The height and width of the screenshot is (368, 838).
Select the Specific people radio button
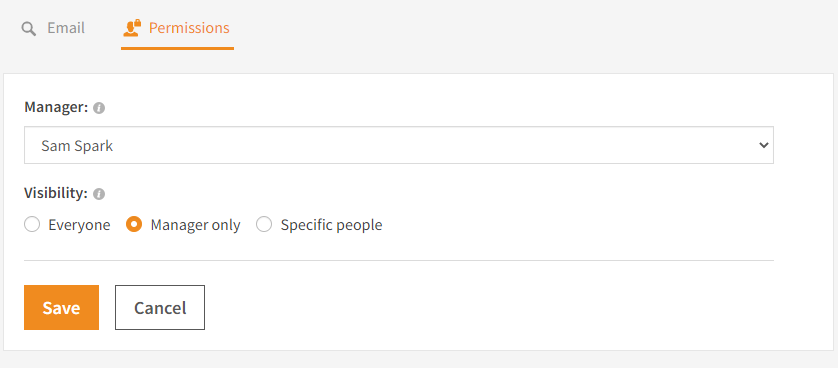(264, 225)
